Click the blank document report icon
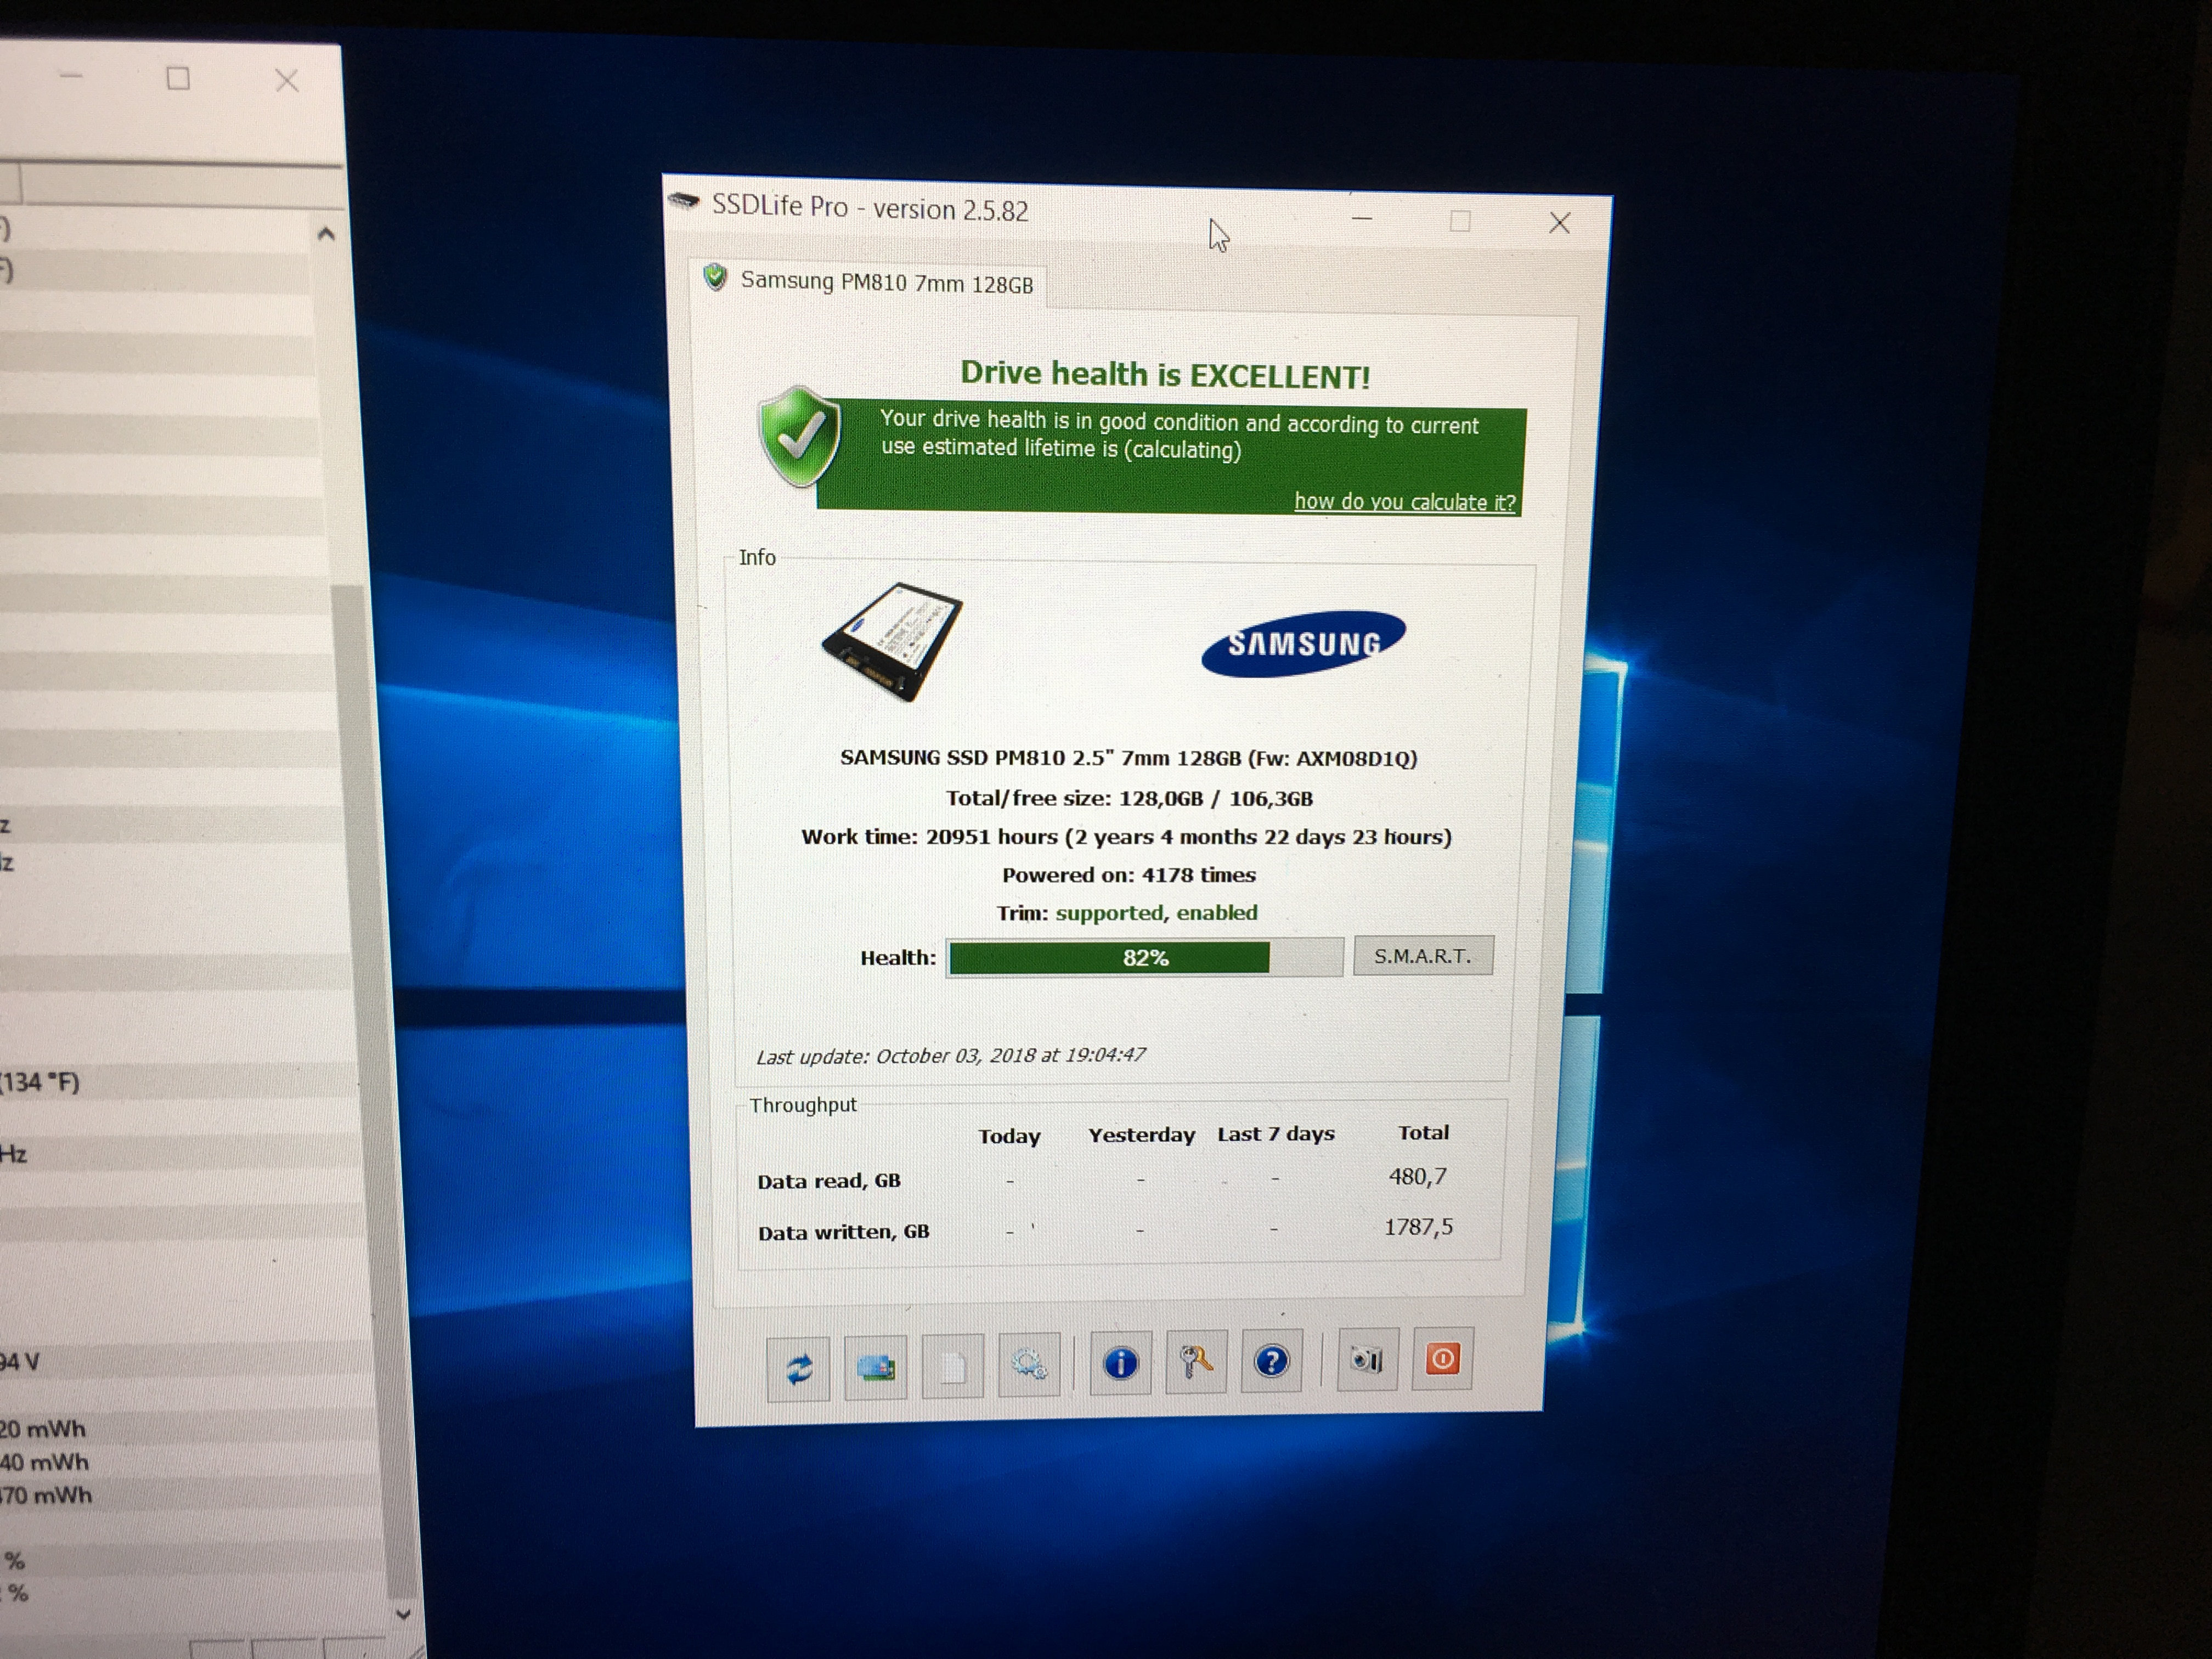The image size is (2212, 1659). (x=952, y=1366)
